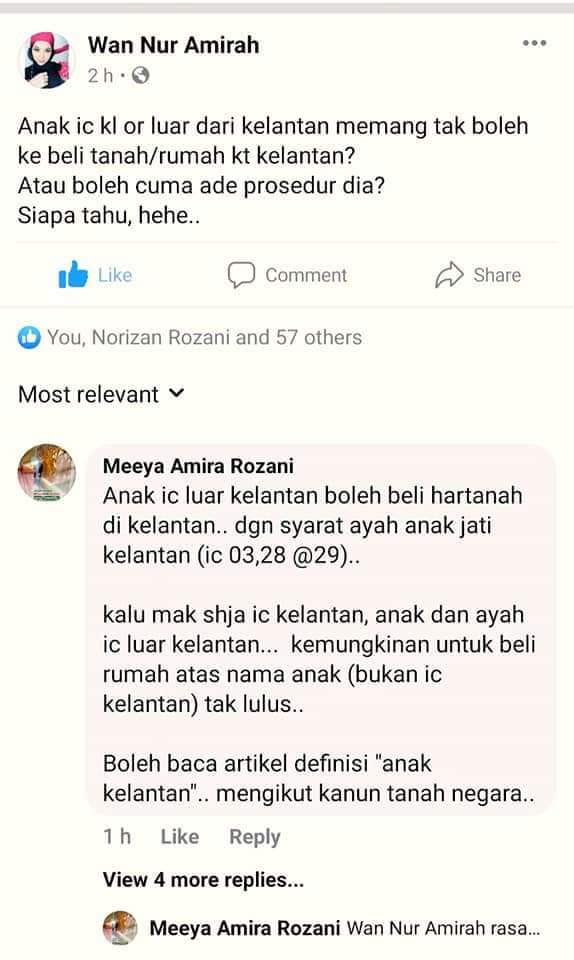Click the globe public privacy icon
574x960 pixels.
click(141, 75)
